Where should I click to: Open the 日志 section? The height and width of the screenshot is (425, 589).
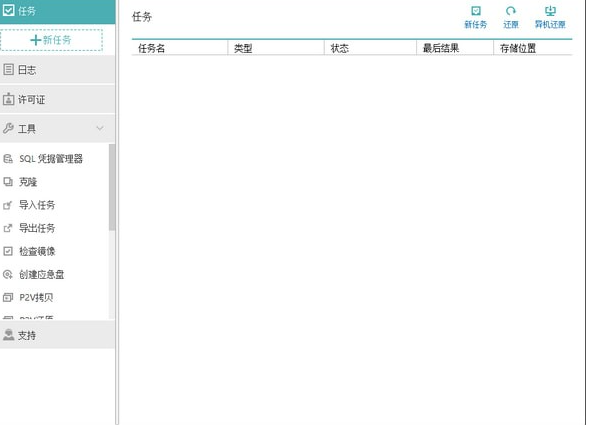coord(57,70)
